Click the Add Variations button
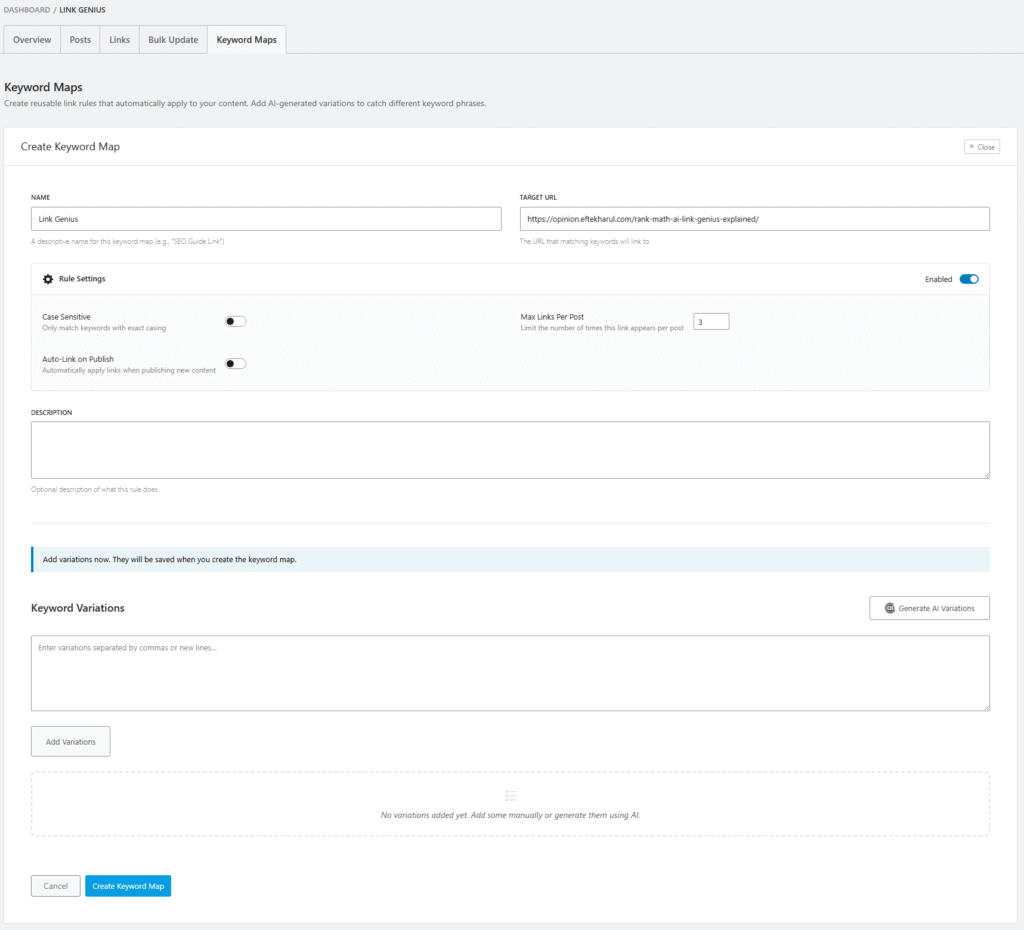Screen dimensions: 1024x930 [x=71, y=742]
